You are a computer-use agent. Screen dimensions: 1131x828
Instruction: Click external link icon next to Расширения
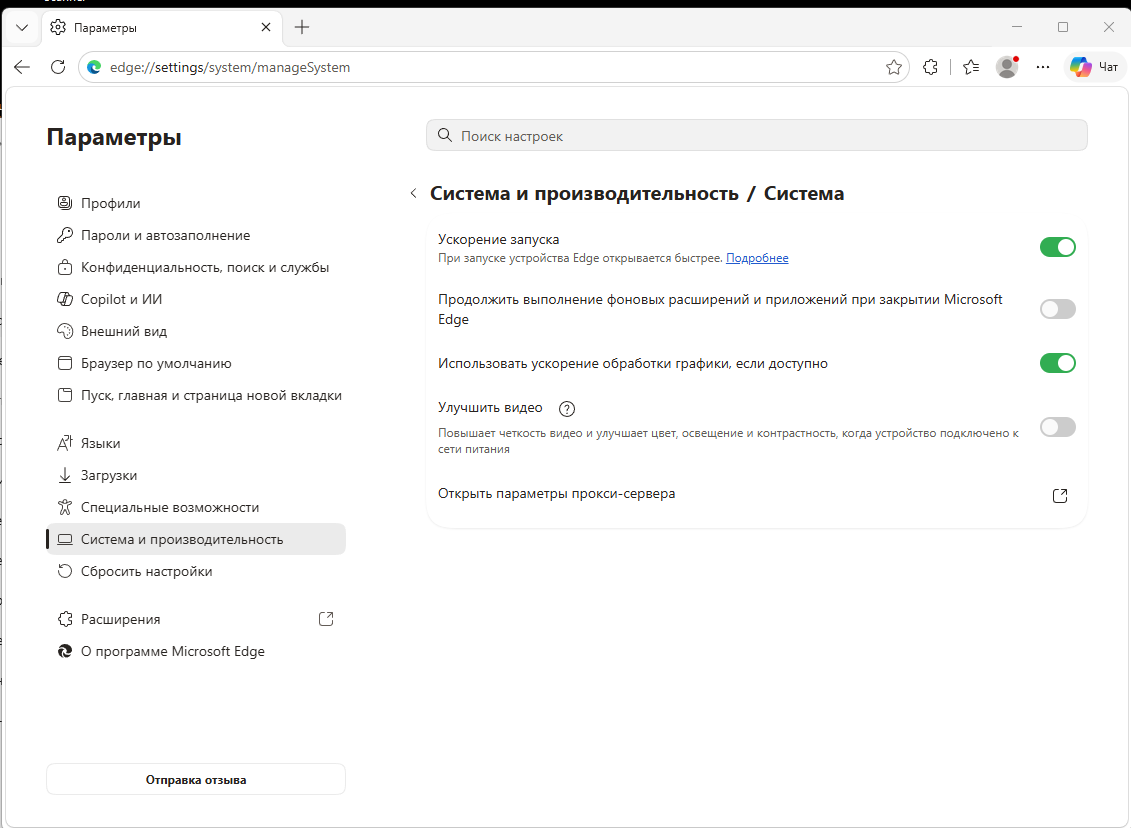(x=326, y=619)
